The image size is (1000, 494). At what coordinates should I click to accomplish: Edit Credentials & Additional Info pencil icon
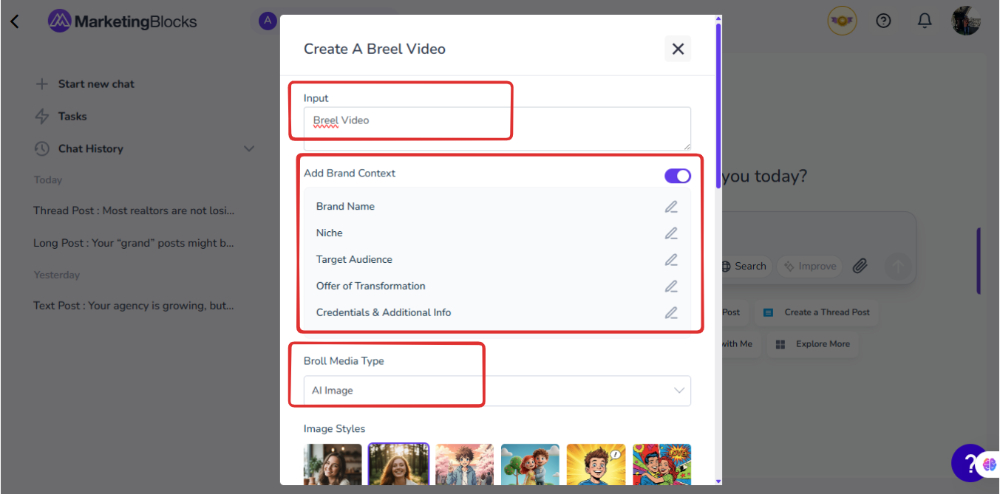click(671, 313)
